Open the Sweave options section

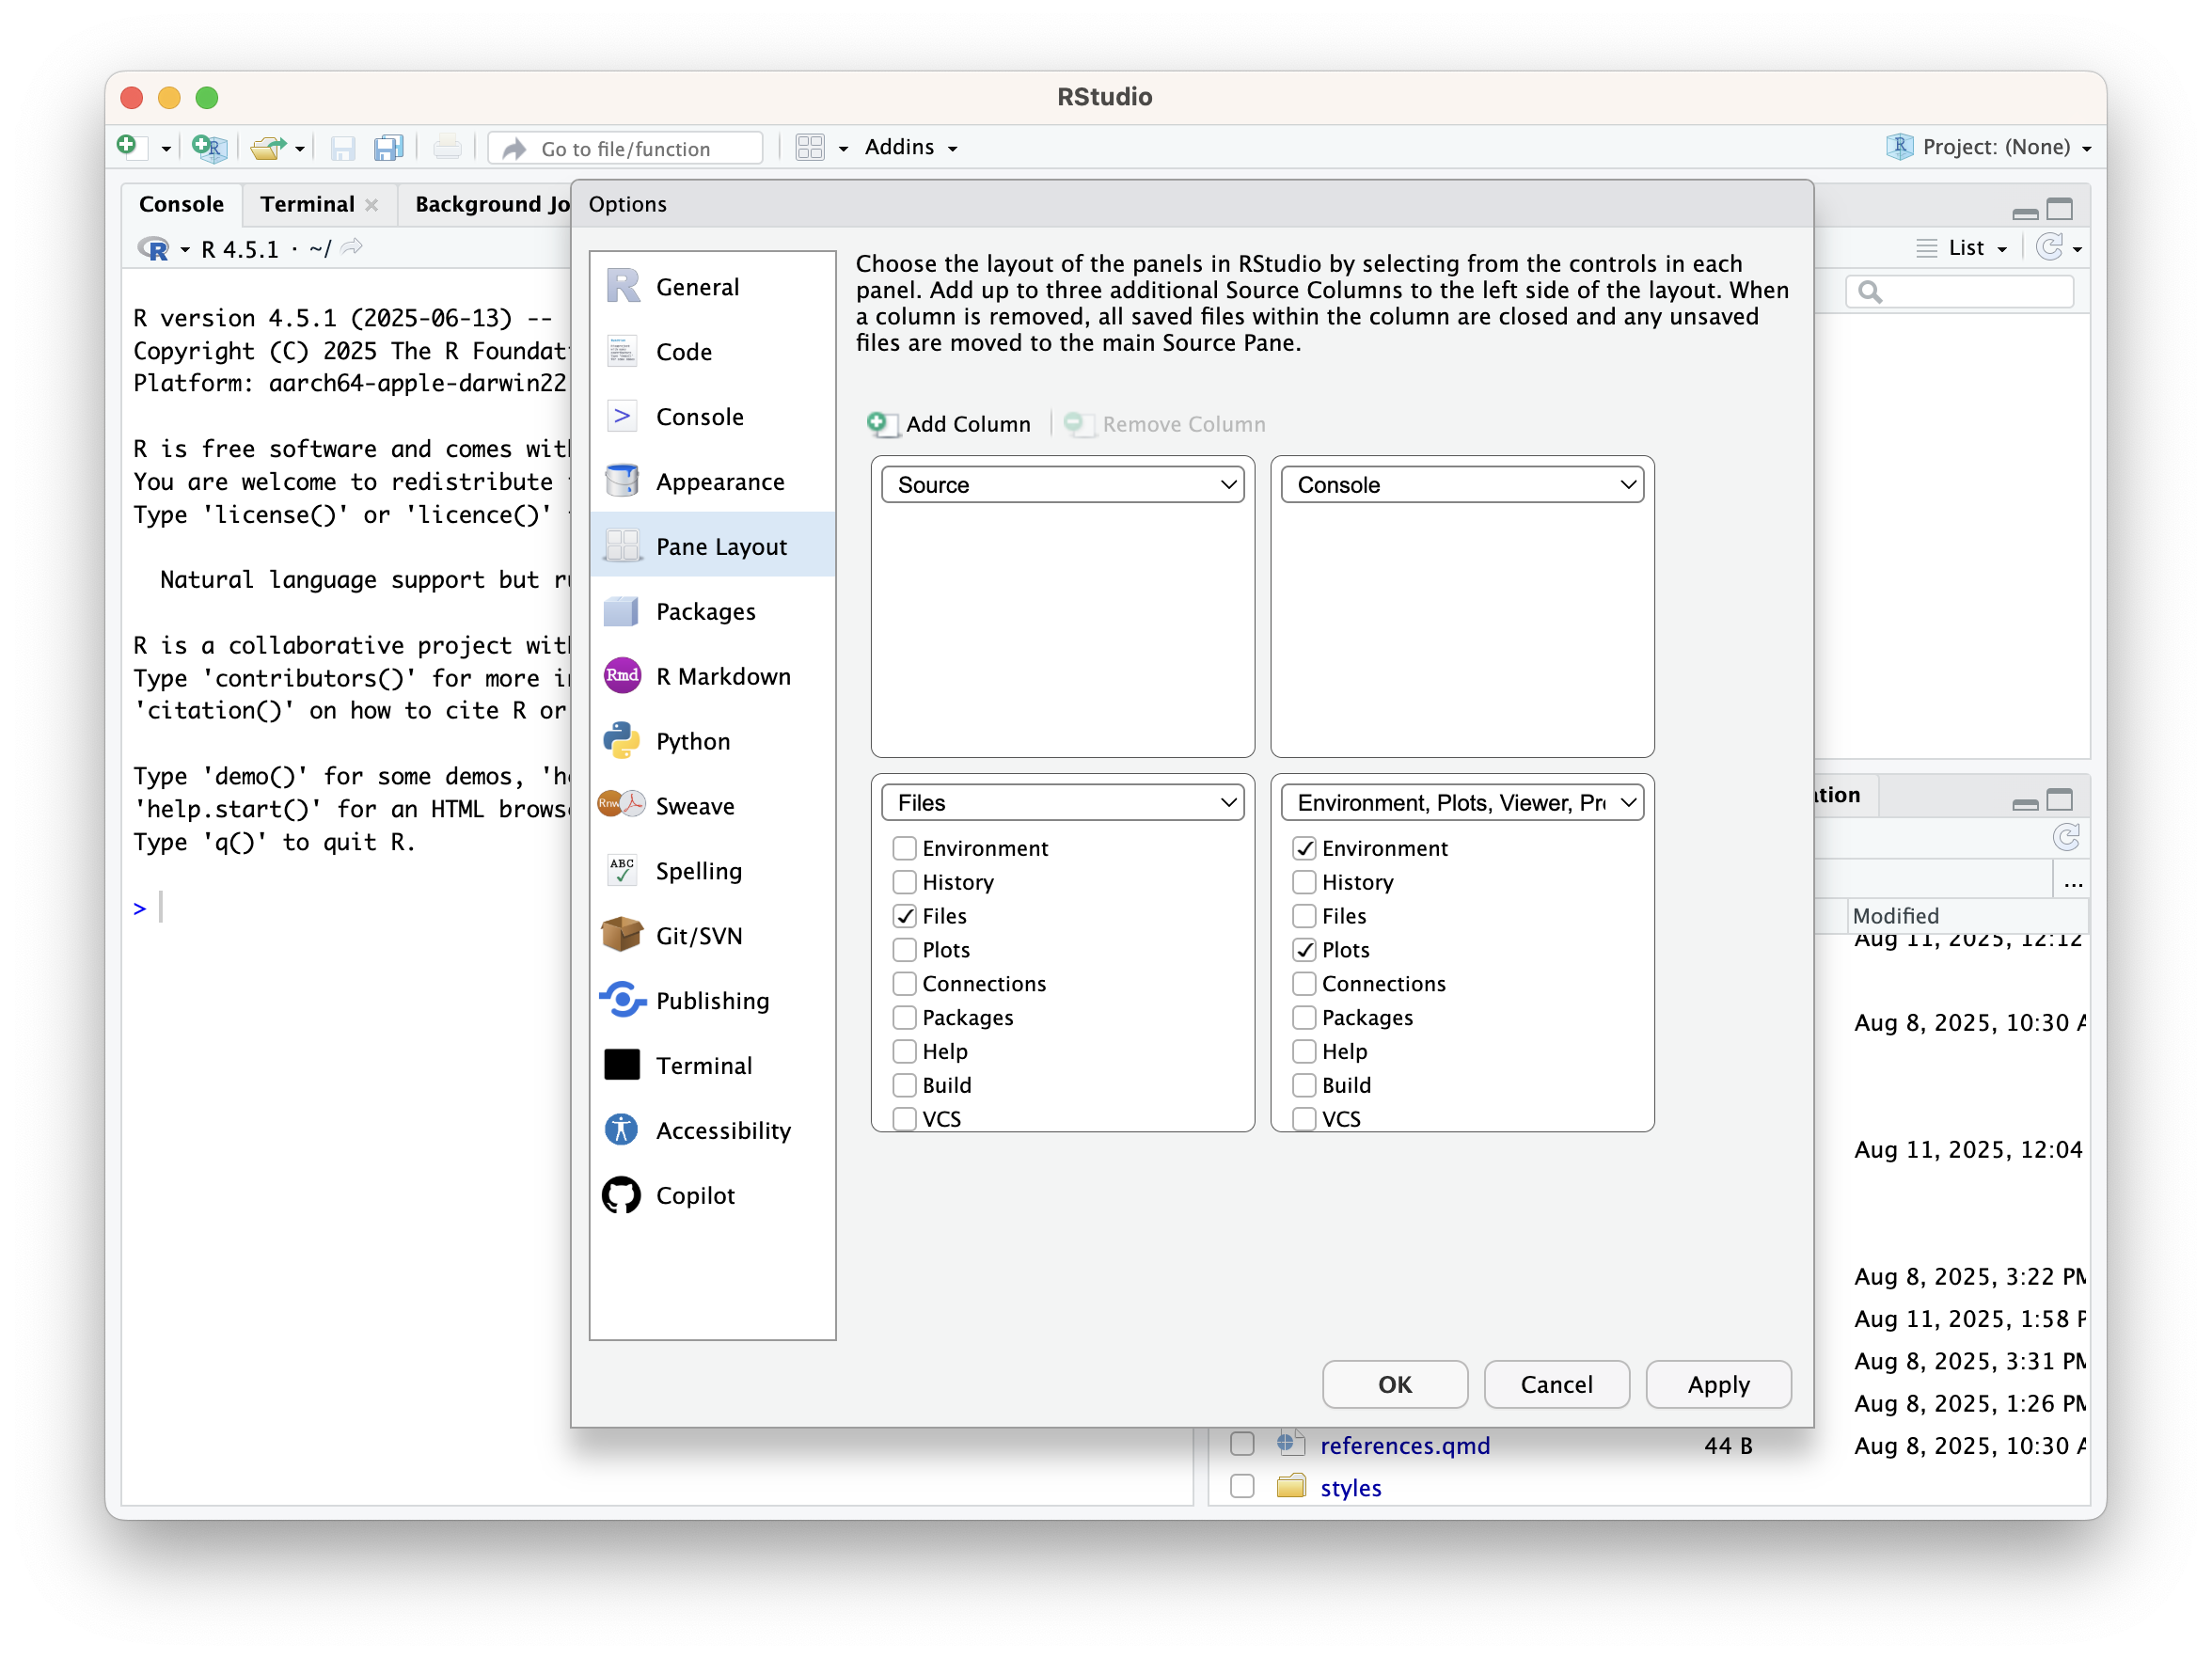(x=712, y=806)
